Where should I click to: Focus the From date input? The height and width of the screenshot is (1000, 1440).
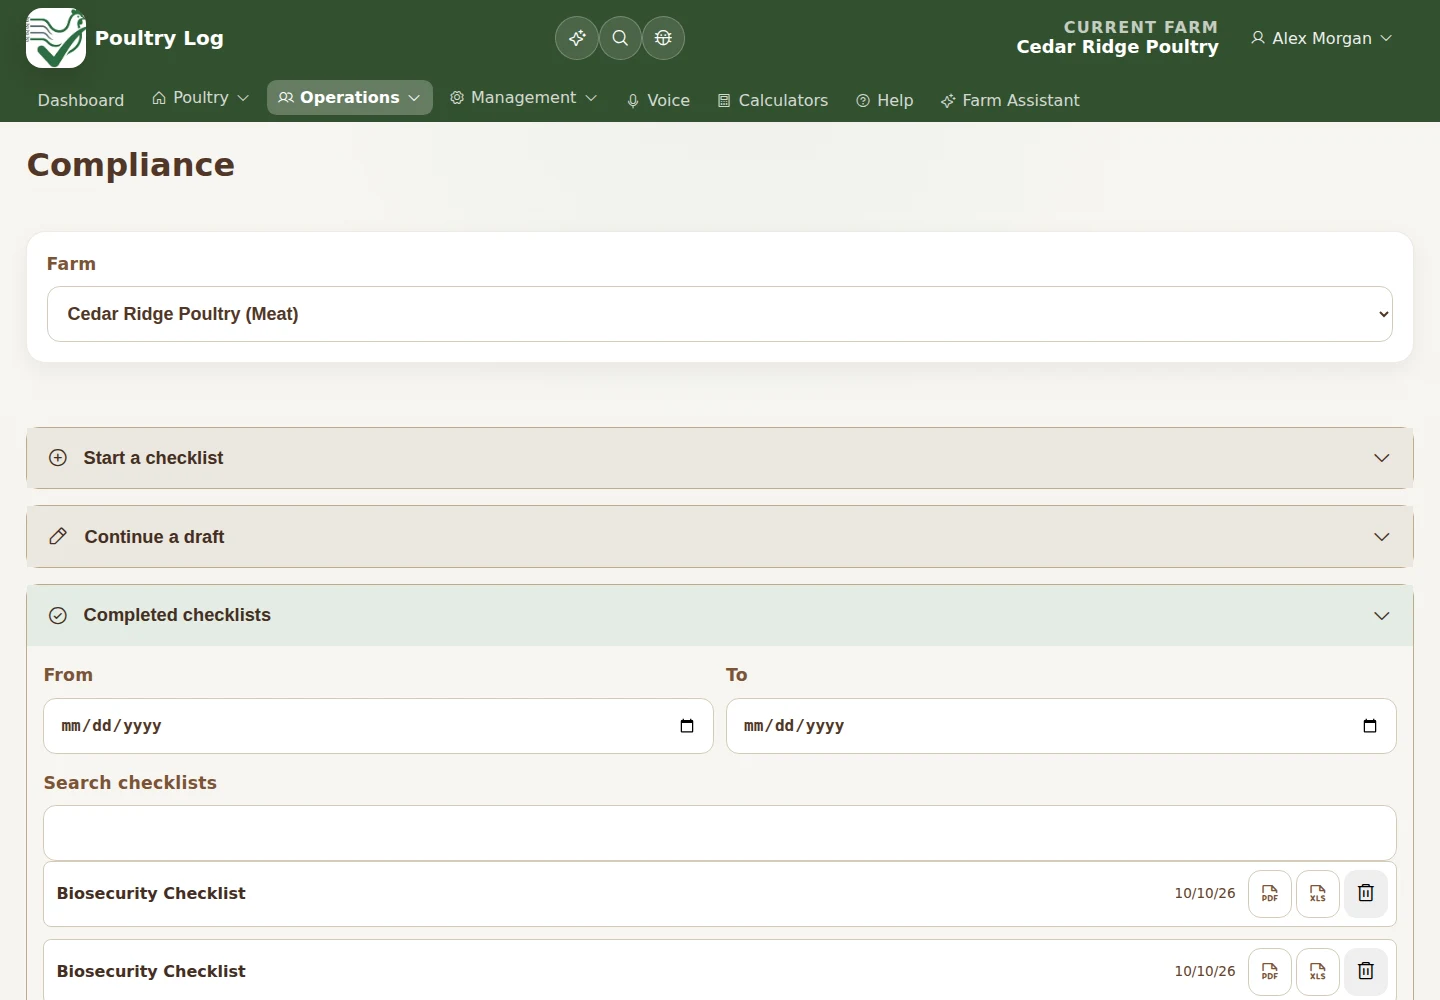pos(378,726)
